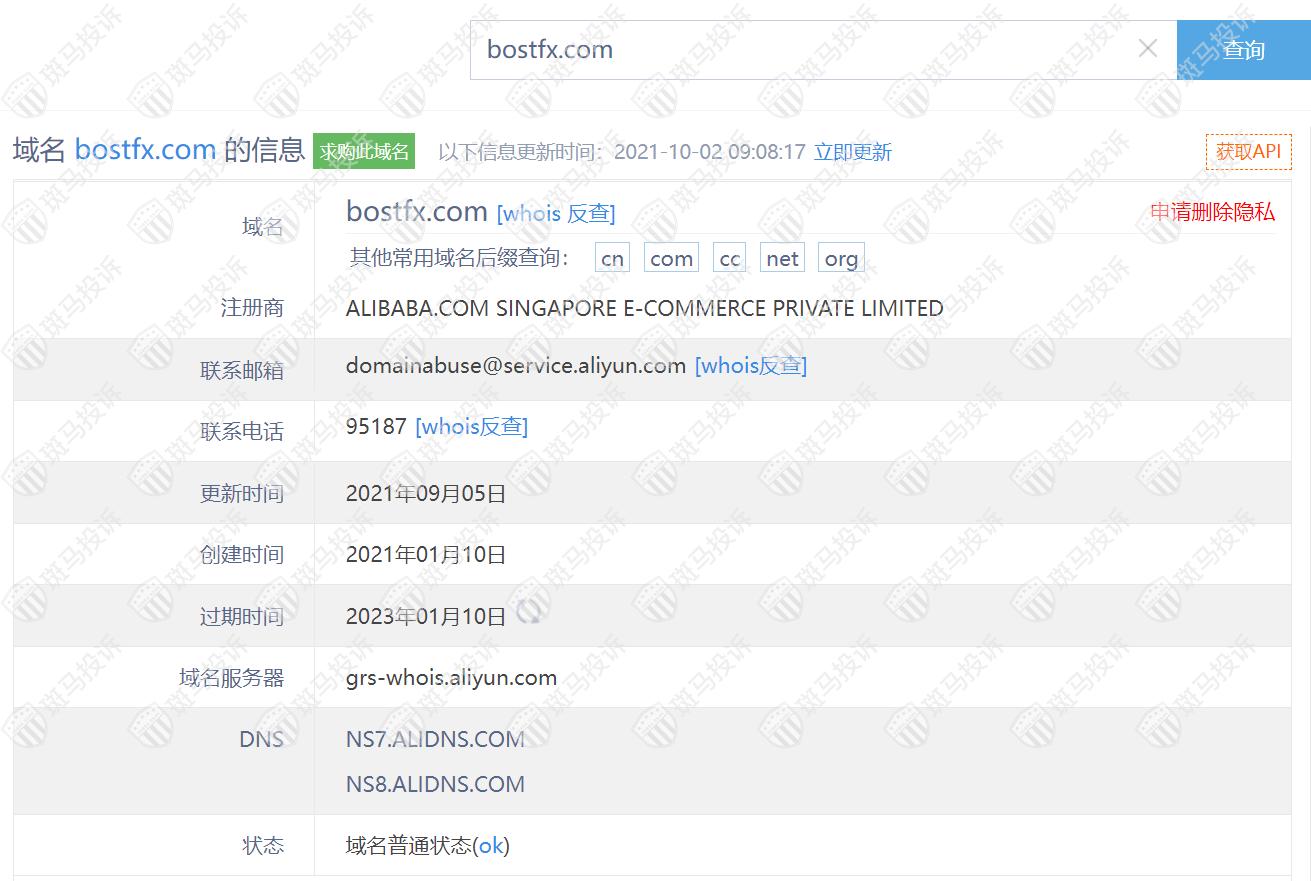Select the cc domain suffix

tap(730, 259)
